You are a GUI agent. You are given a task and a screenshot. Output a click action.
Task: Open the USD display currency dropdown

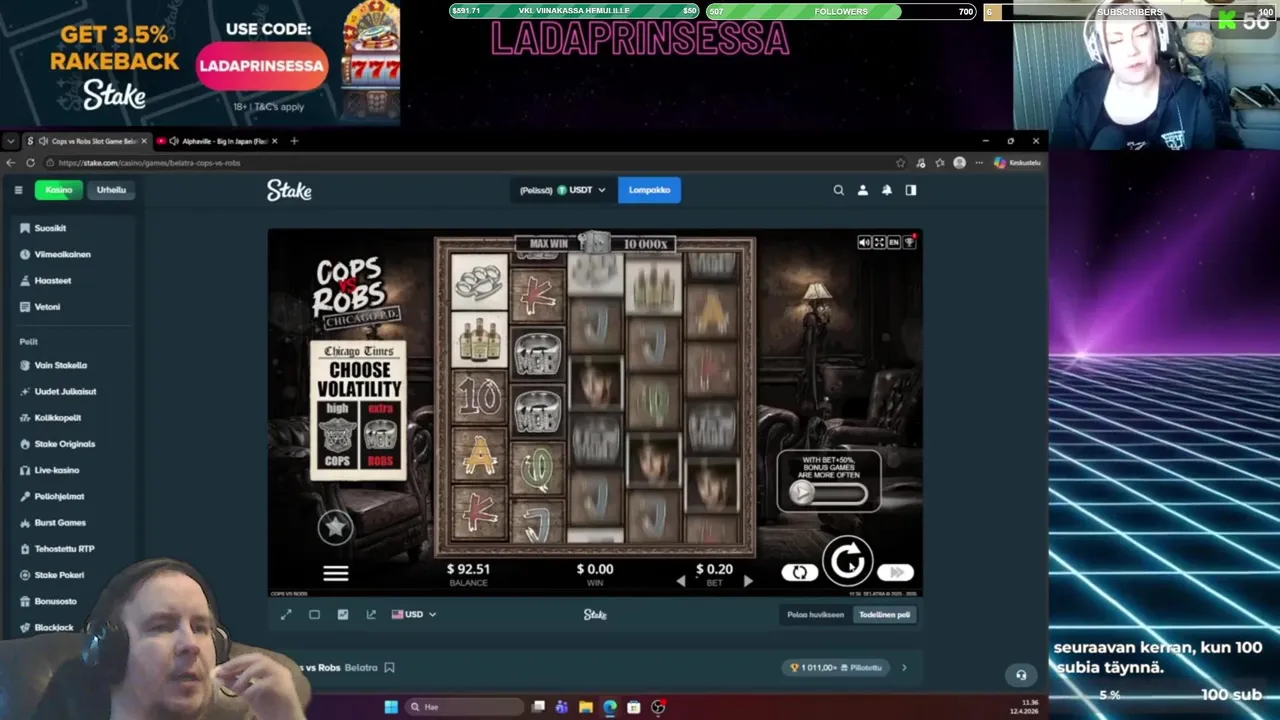[x=414, y=614]
